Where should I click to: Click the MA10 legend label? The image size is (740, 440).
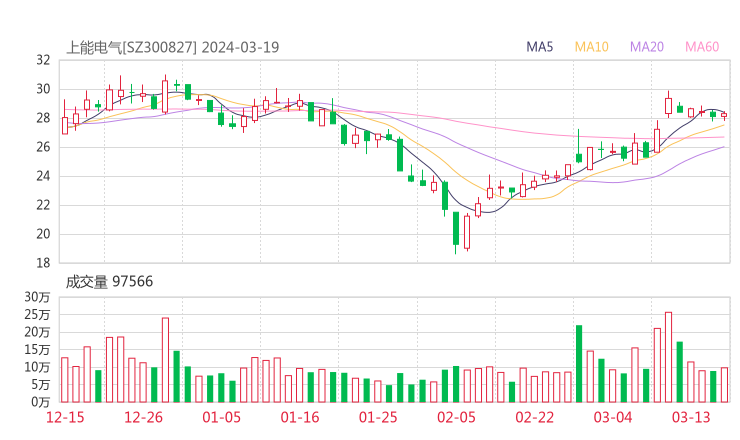pos(591,47)
